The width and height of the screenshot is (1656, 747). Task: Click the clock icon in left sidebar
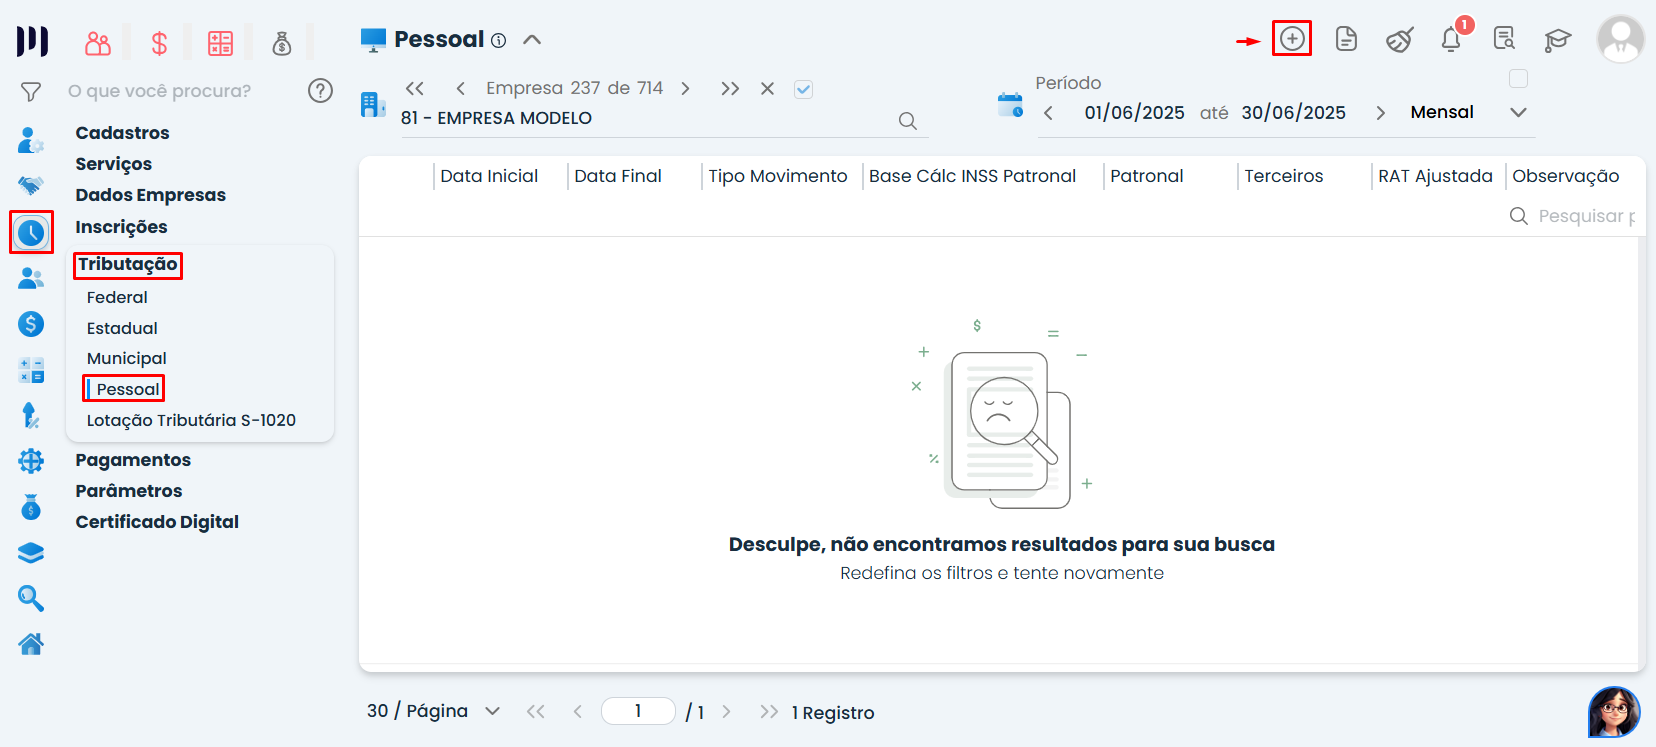[31, 233]
